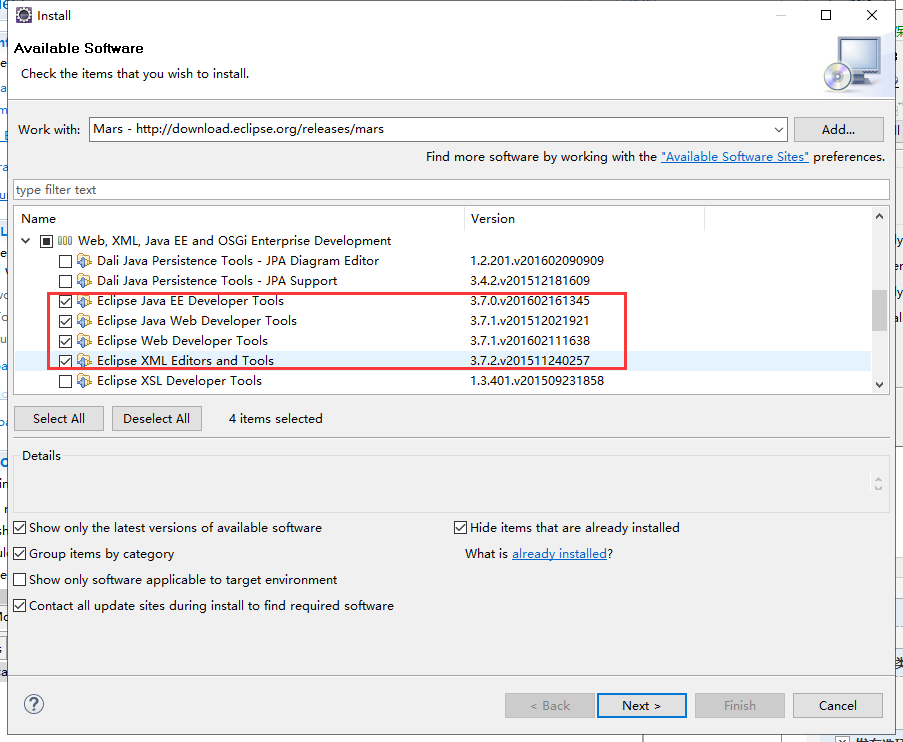This screenshot has width=903, height=742.
Task: Click the Eclipse Java EE Developer Tools icon
Action: pyautogui.click(x=84, y=301)
